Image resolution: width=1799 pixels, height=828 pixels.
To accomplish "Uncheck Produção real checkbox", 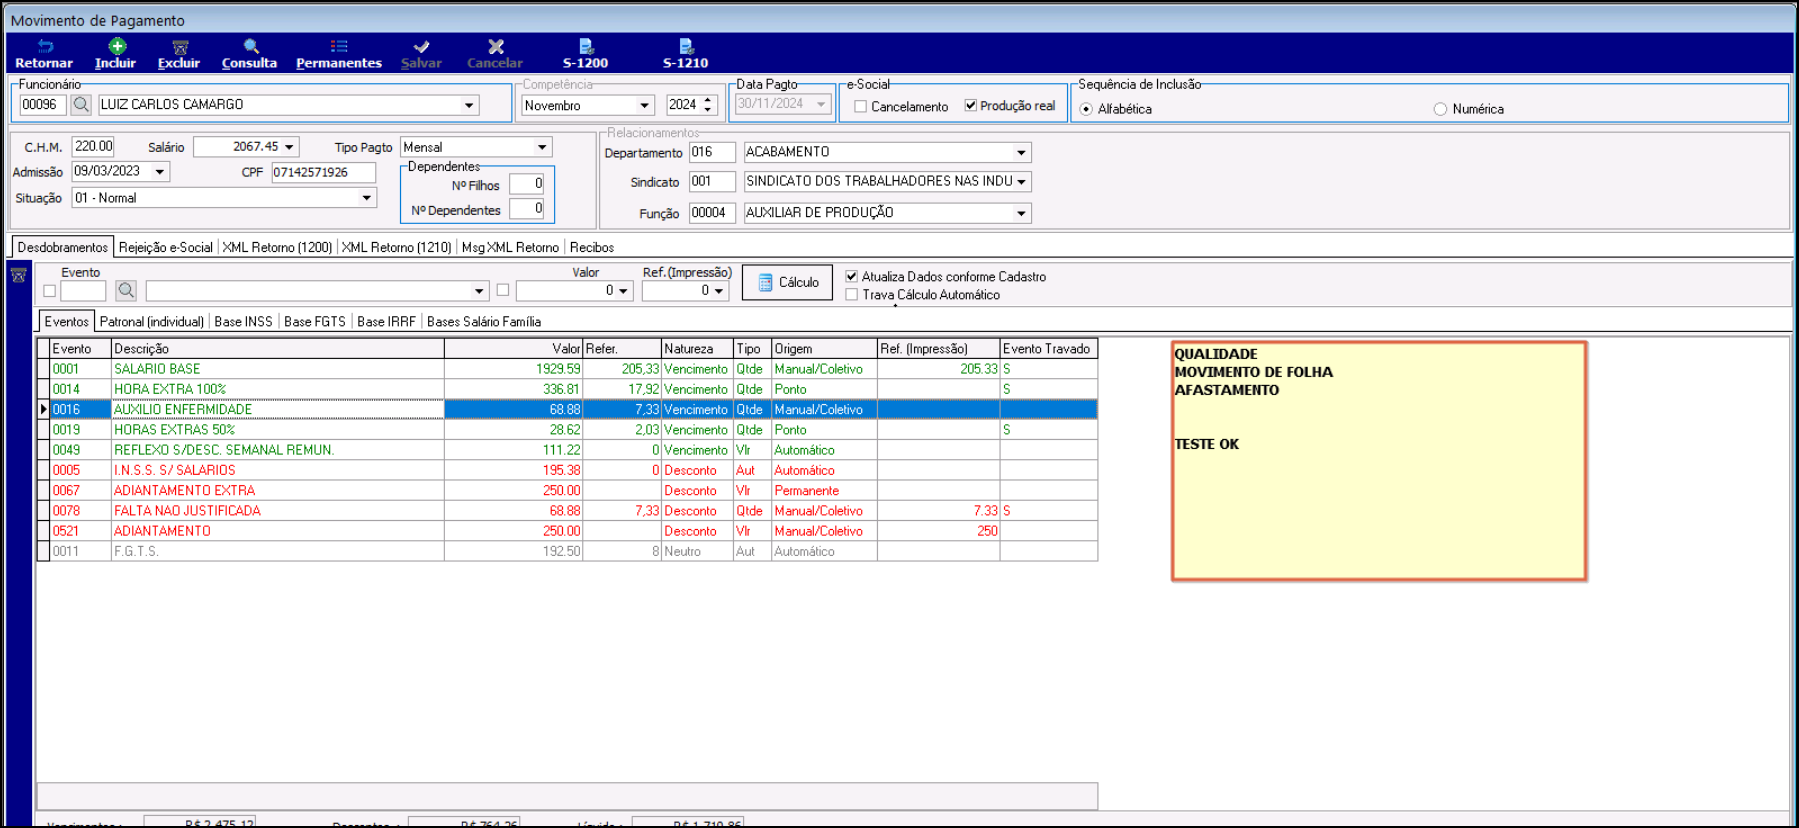I will pyautogui.click(x=970, y=105).
